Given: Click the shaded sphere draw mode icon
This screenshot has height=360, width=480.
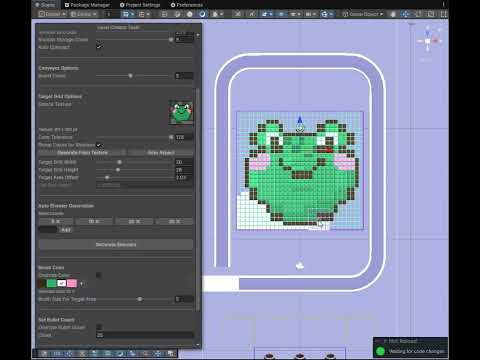Looking at the screenshot, I should pyautogui.click(x=190, y=14).
